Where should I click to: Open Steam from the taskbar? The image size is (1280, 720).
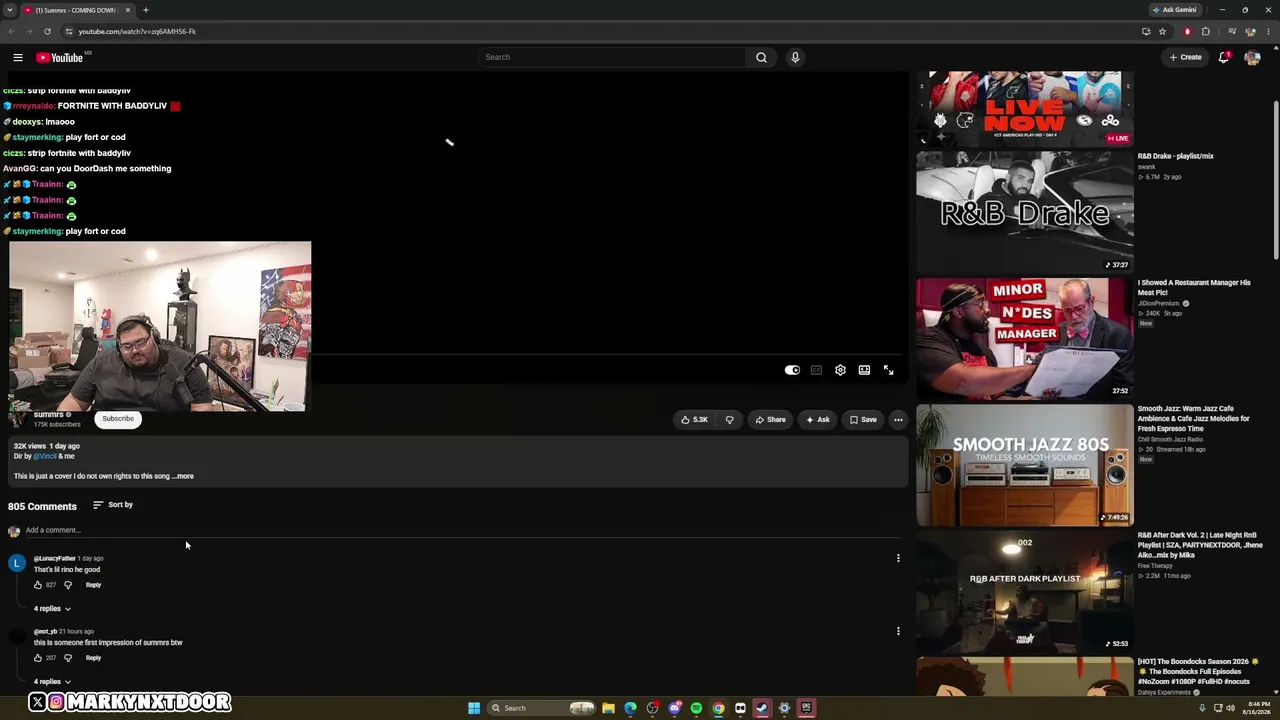tap(762, 708)
